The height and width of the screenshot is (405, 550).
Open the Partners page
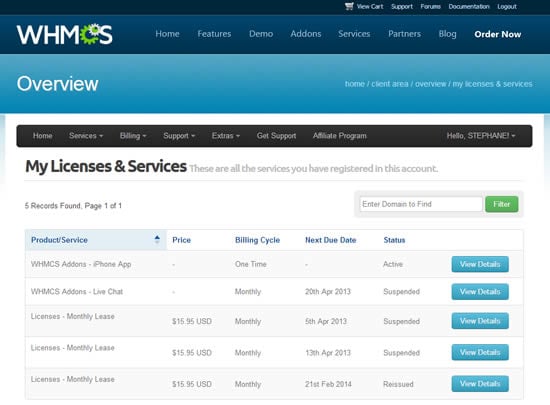coord(404,34)
